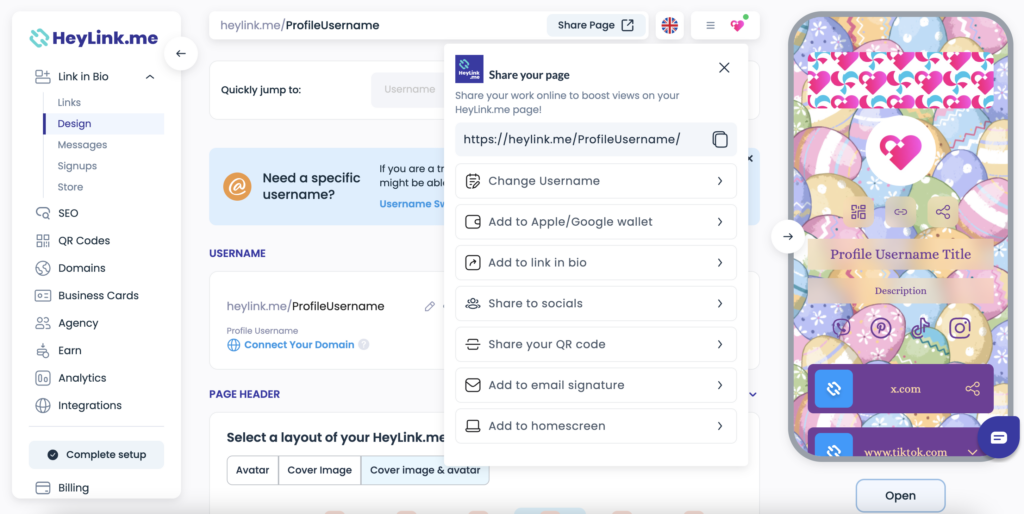The height and width of the screenshot is (514, 1024).
Task: Click the forward arrow beside phone preview
Action: tap(788, 236)
